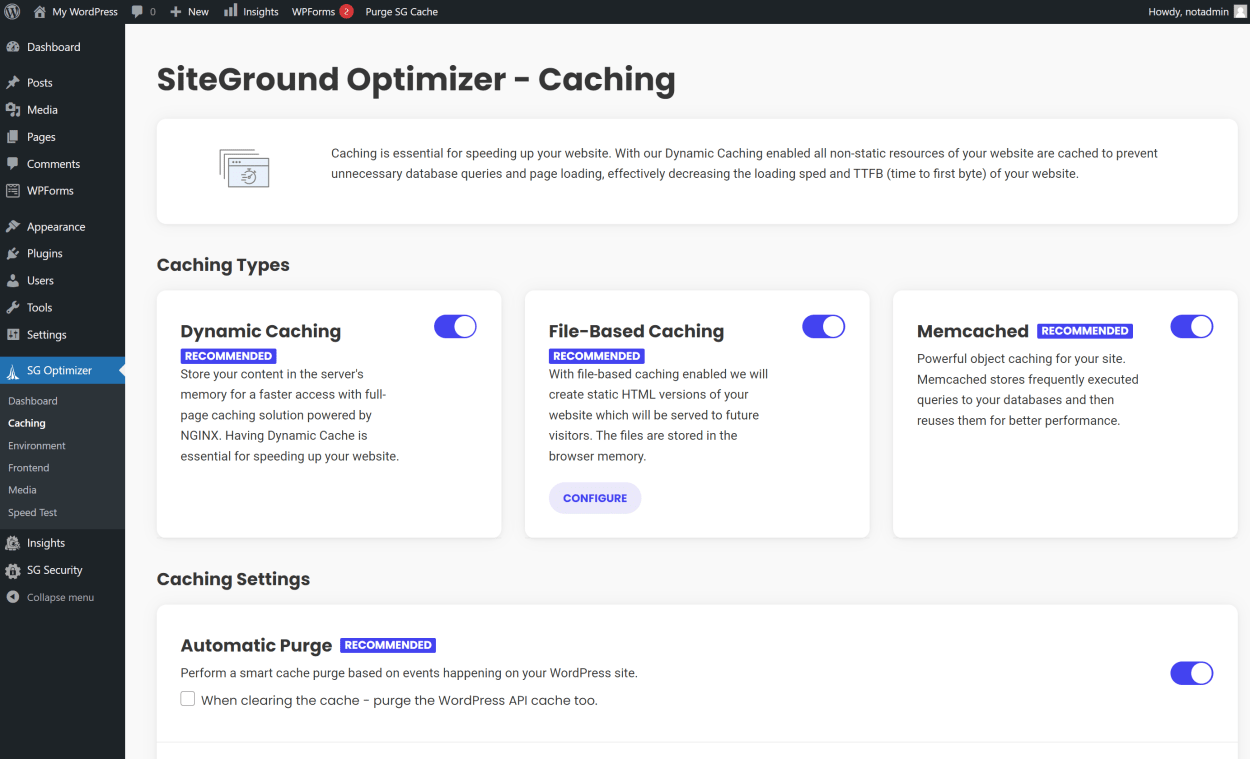The image size is (1250, 759).
Task: Click the WordPress logo in admin bar
Action: (x=12, y=12)
